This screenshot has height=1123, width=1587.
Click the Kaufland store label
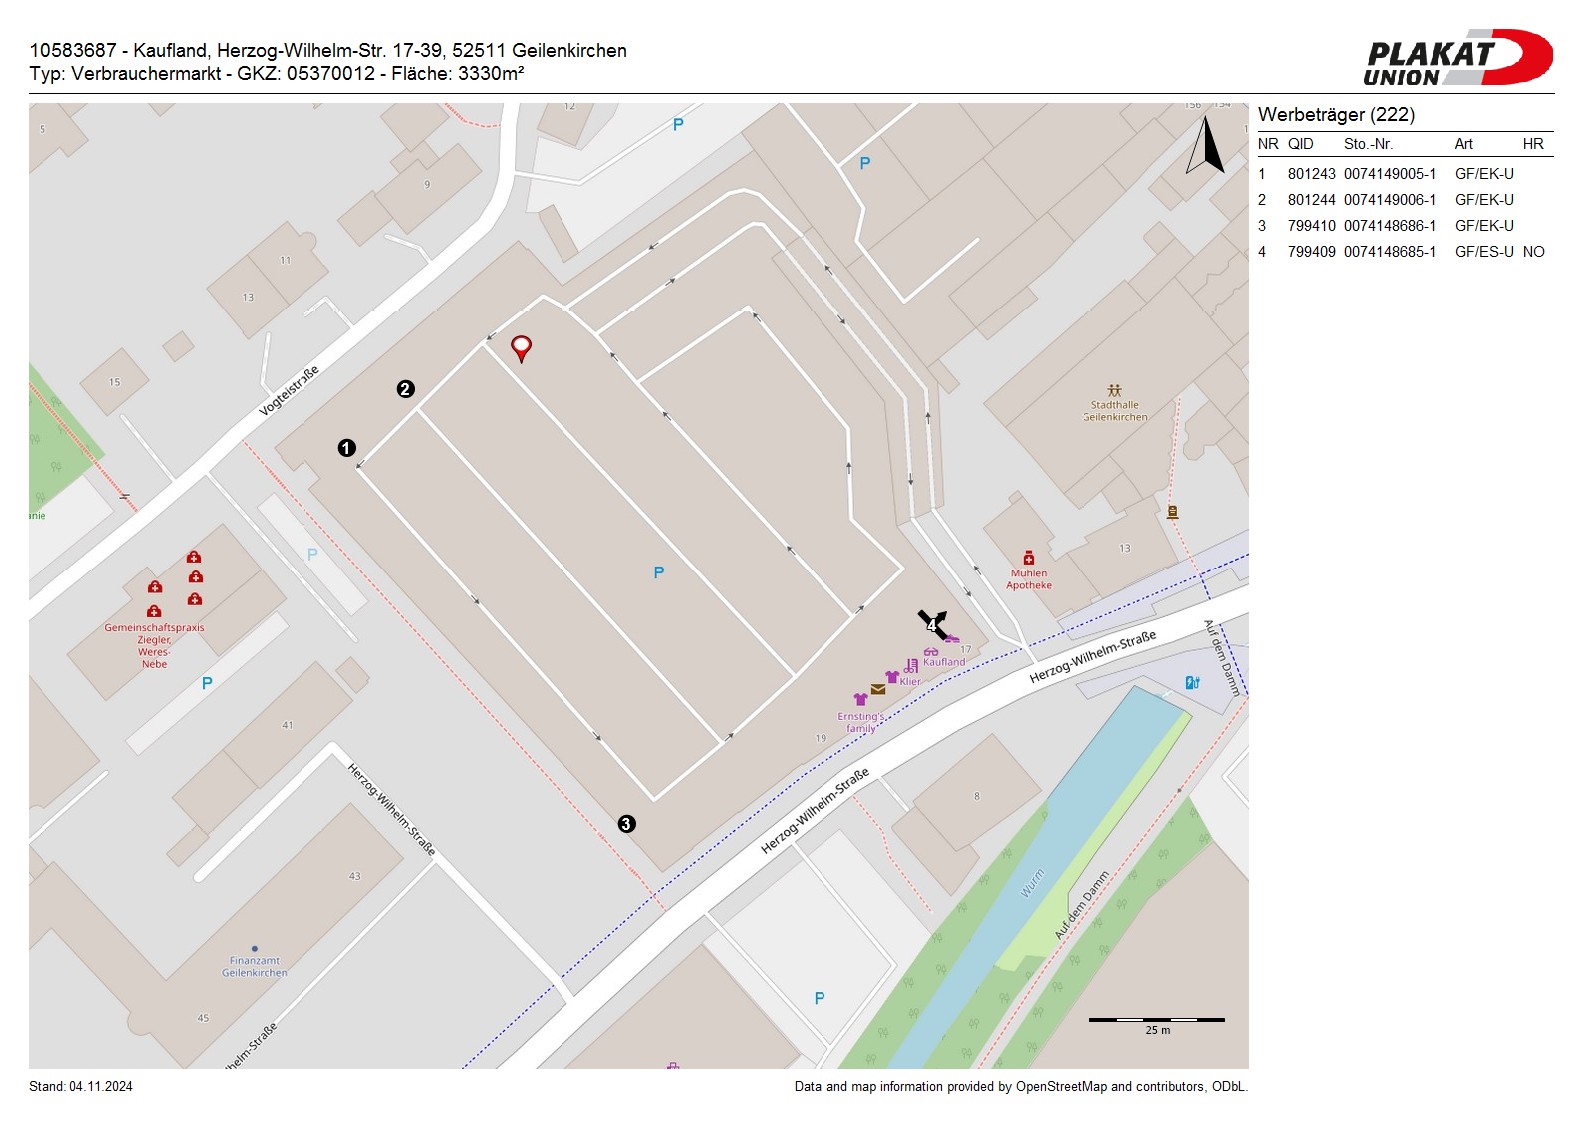944,662
